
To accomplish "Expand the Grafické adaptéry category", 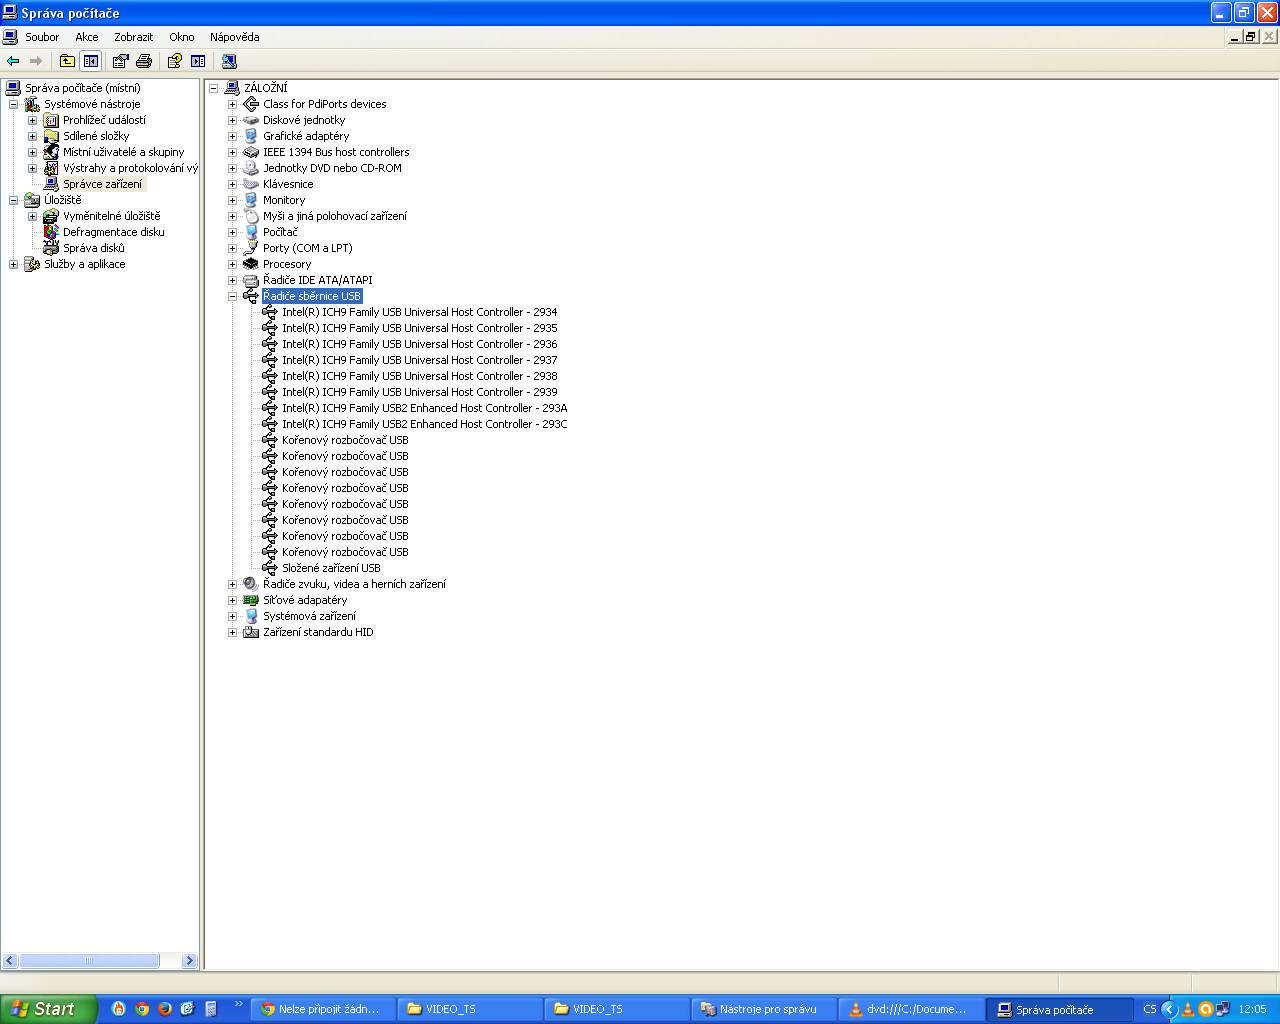I will point(232,136).
